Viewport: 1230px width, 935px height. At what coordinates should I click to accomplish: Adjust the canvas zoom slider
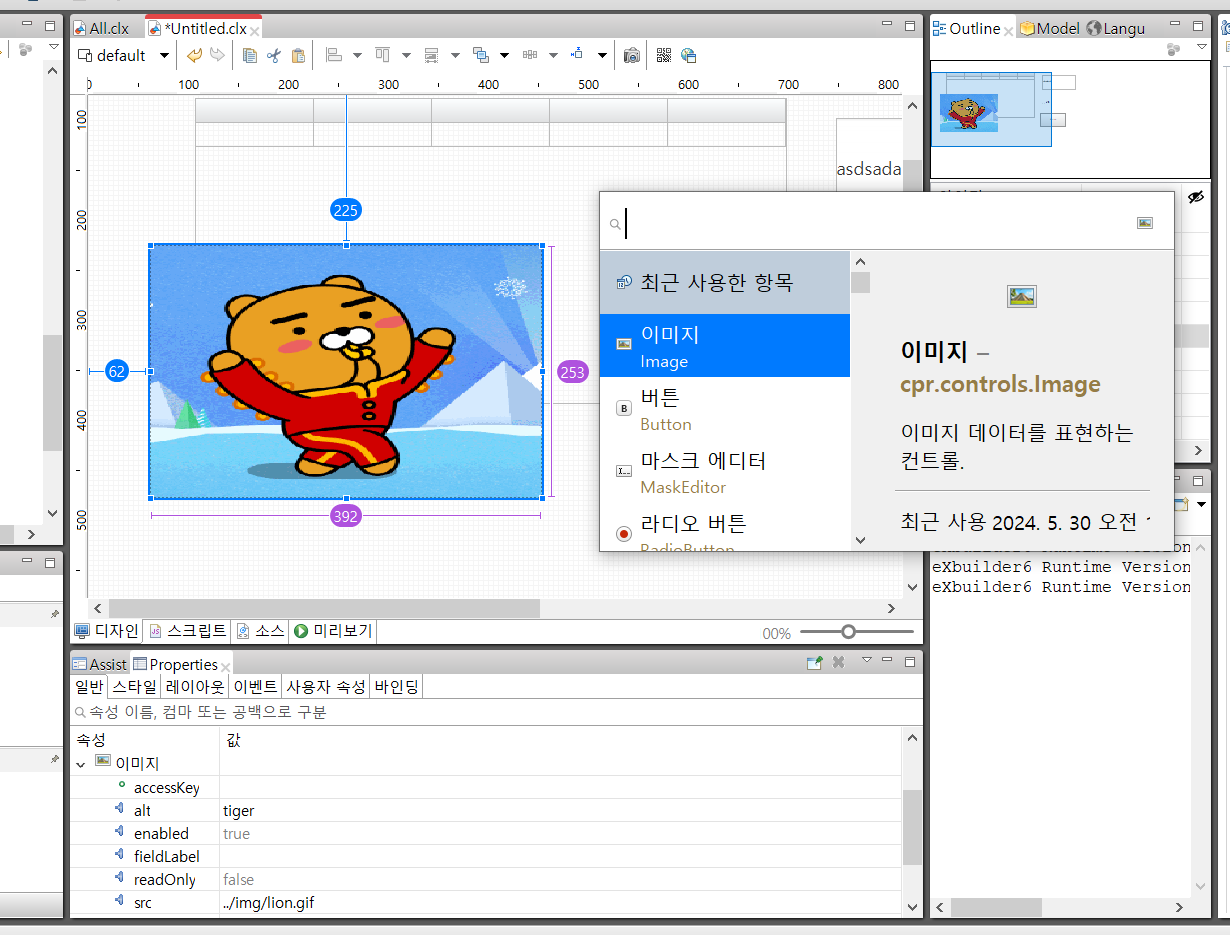[x=849, y=631]
